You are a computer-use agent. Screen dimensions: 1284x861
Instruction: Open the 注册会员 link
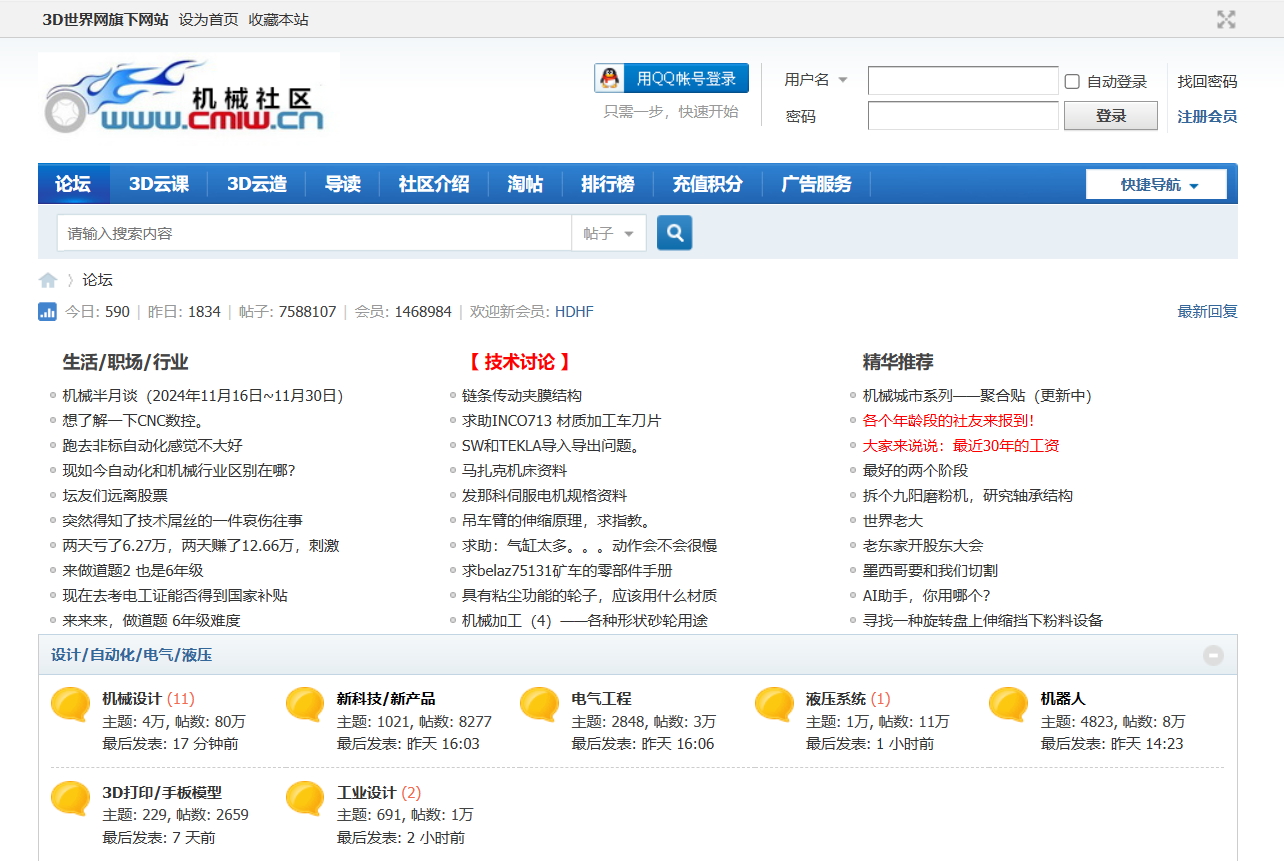1206,116
